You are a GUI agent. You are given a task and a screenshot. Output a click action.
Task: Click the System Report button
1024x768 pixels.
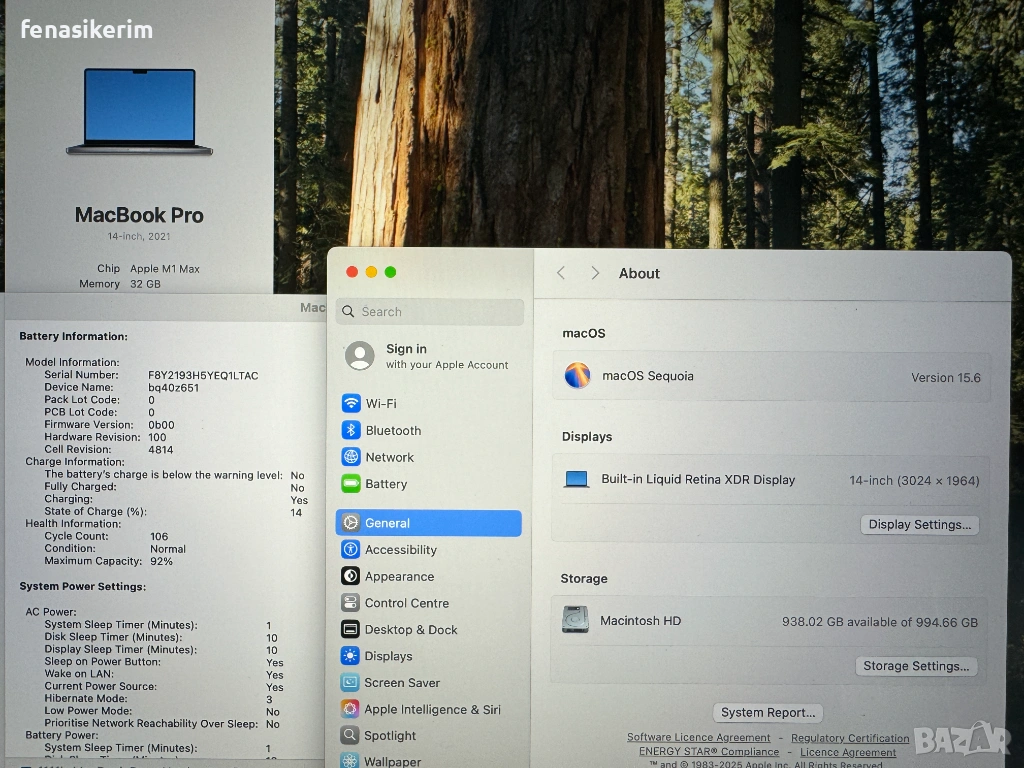pos(768,713)
